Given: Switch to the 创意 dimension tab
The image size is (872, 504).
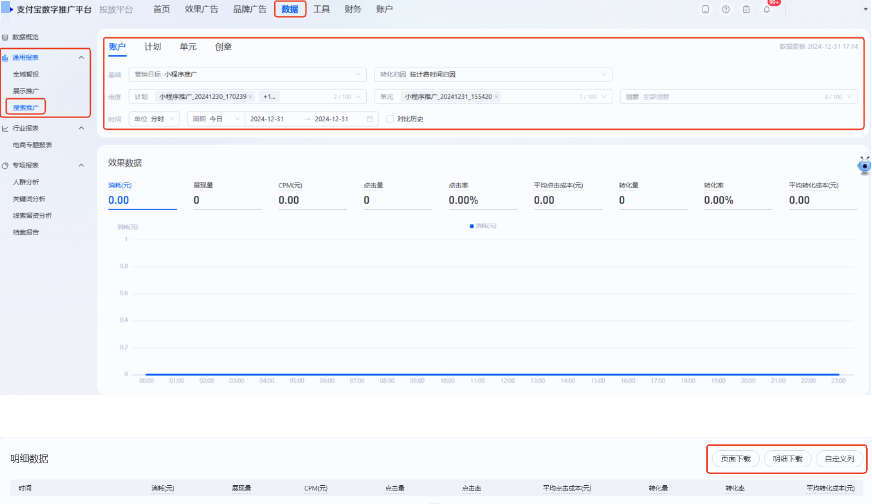Looking at the screenshot, I should click(x=223, y=47).
